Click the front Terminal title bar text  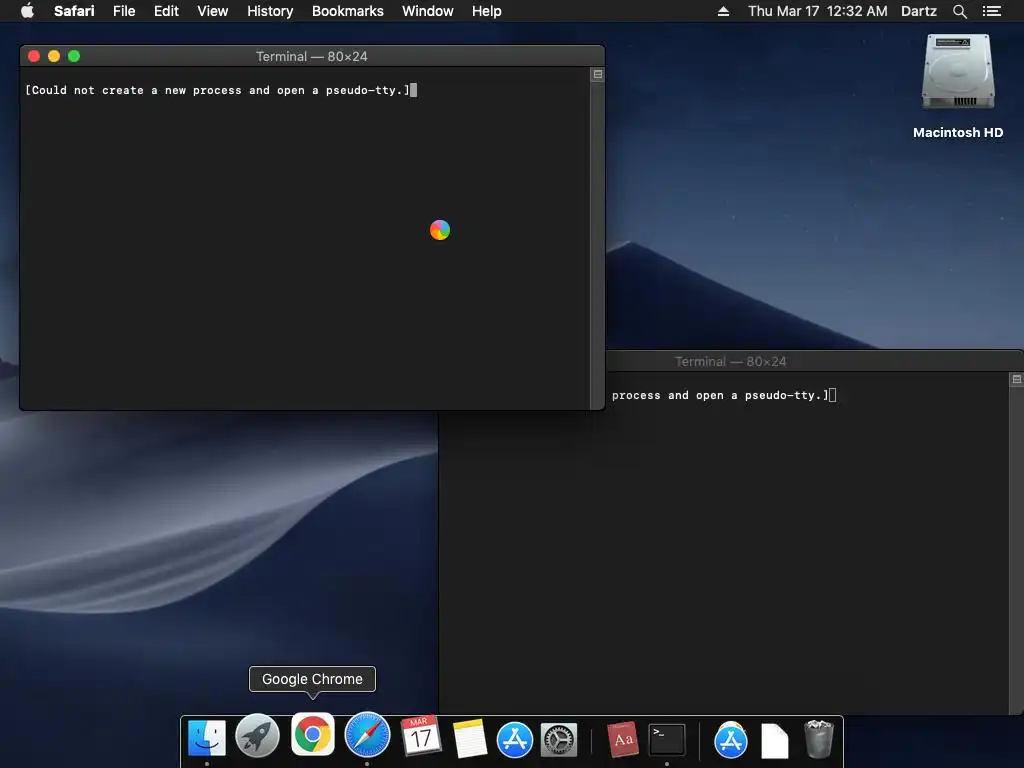click(312, 56)
